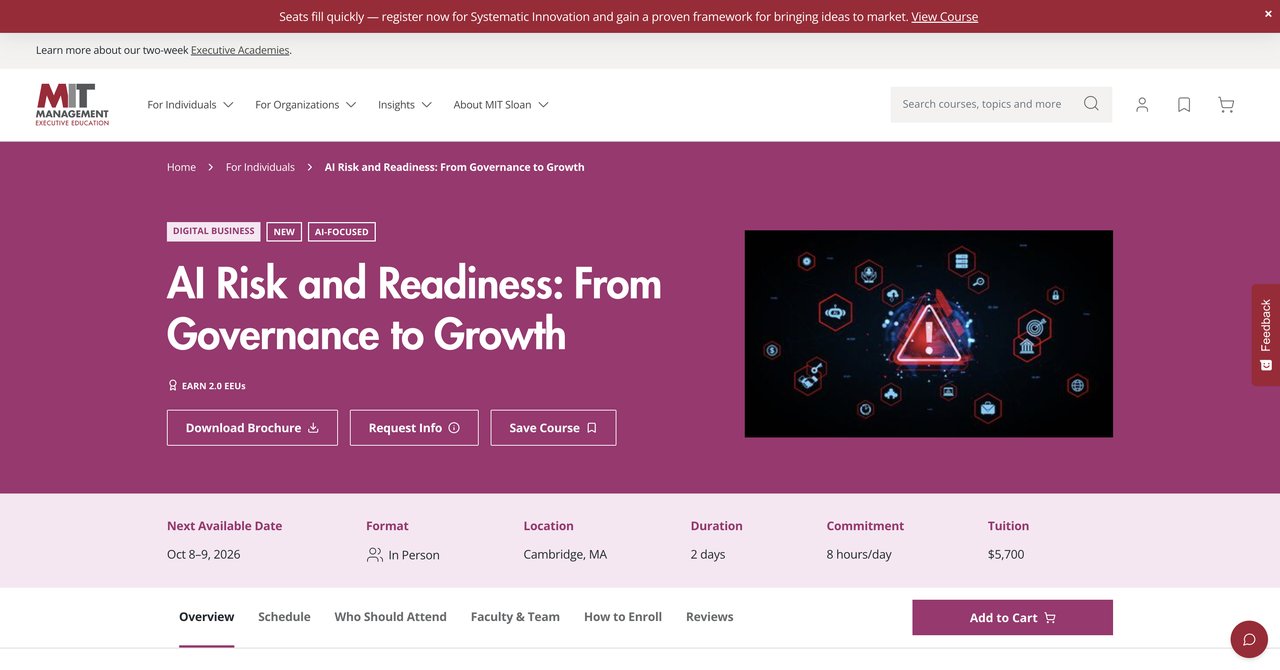The image size is (1280, 670).
Task: Expand the Insights menu
Action: pos(404,105)
